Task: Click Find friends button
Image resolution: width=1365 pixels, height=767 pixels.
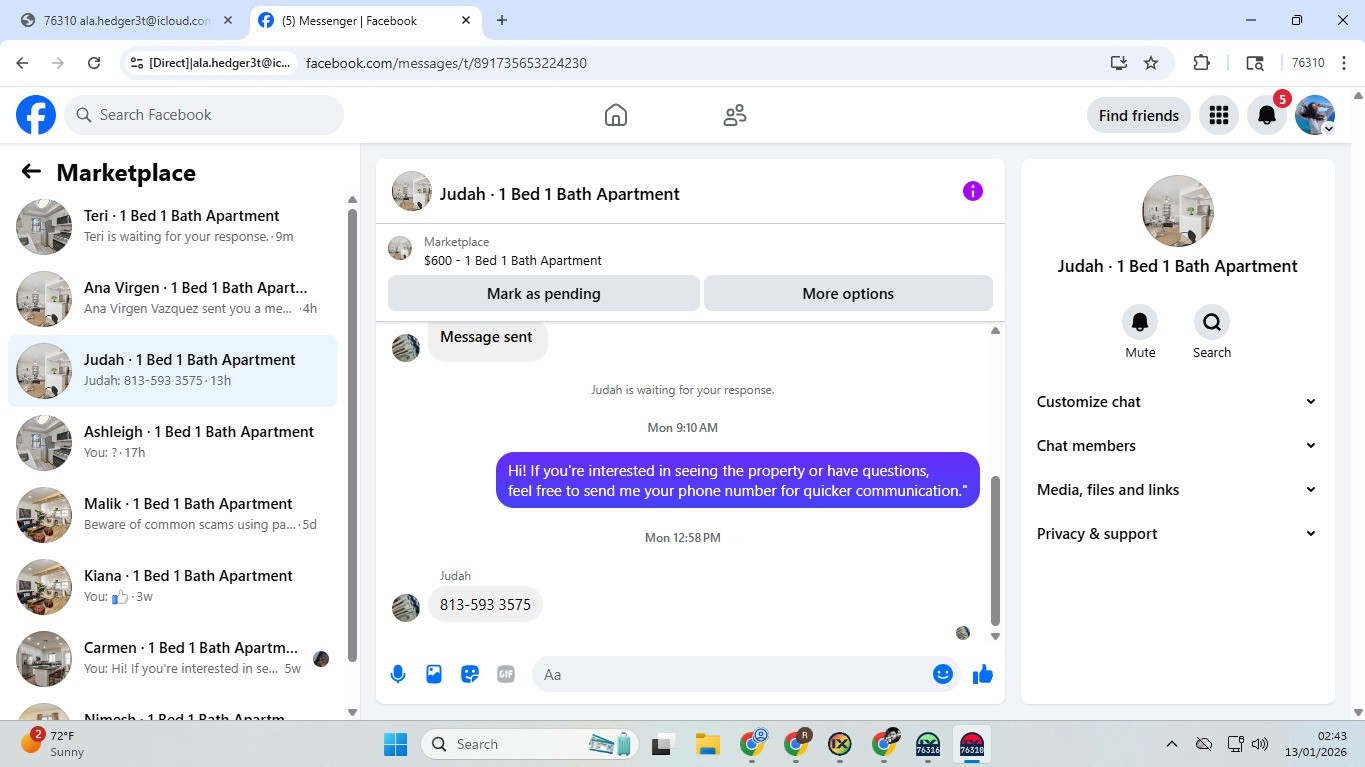Action: tap(1139, 115)
